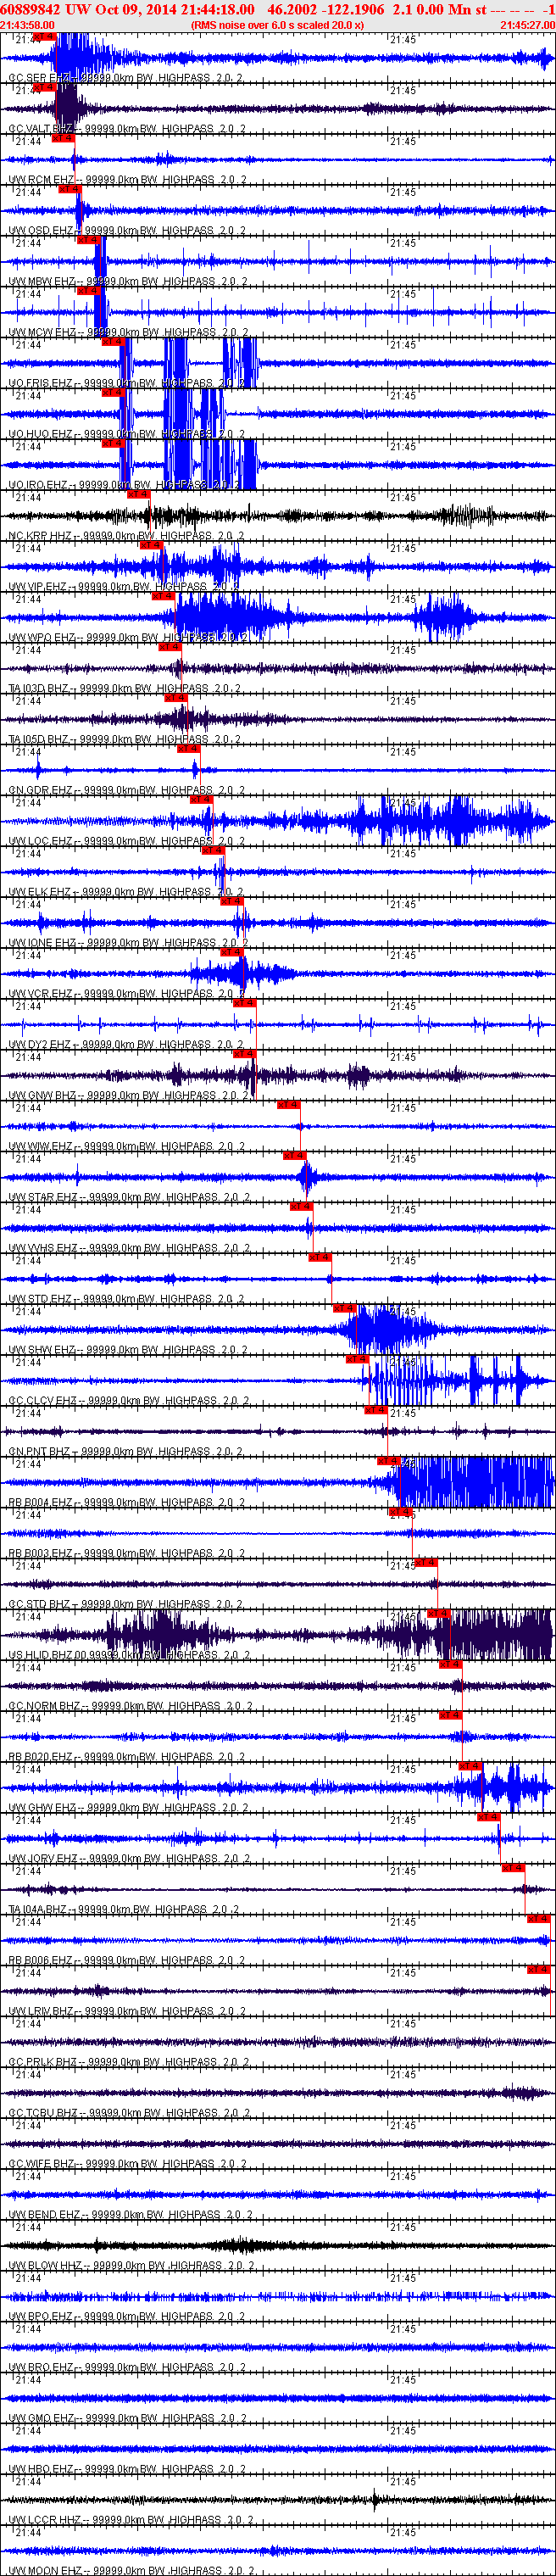556x2576 pixels.
Task: Click the UW.WPO EHZ station label
Action: tap(125, 638)
